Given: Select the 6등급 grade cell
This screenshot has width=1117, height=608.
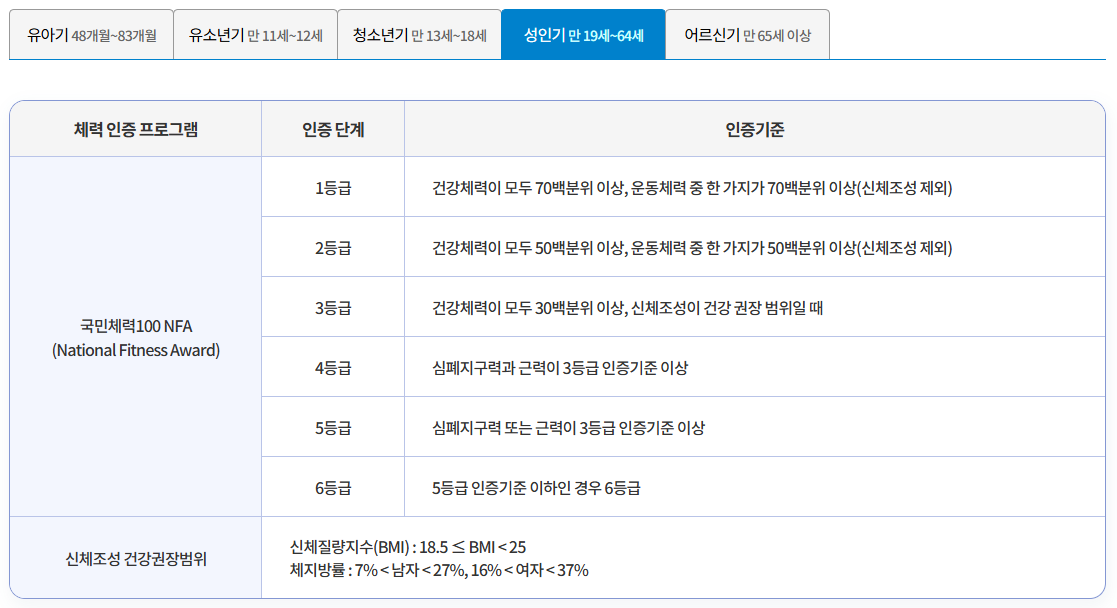Looking at the screenshot, I should tap(331, 486).
